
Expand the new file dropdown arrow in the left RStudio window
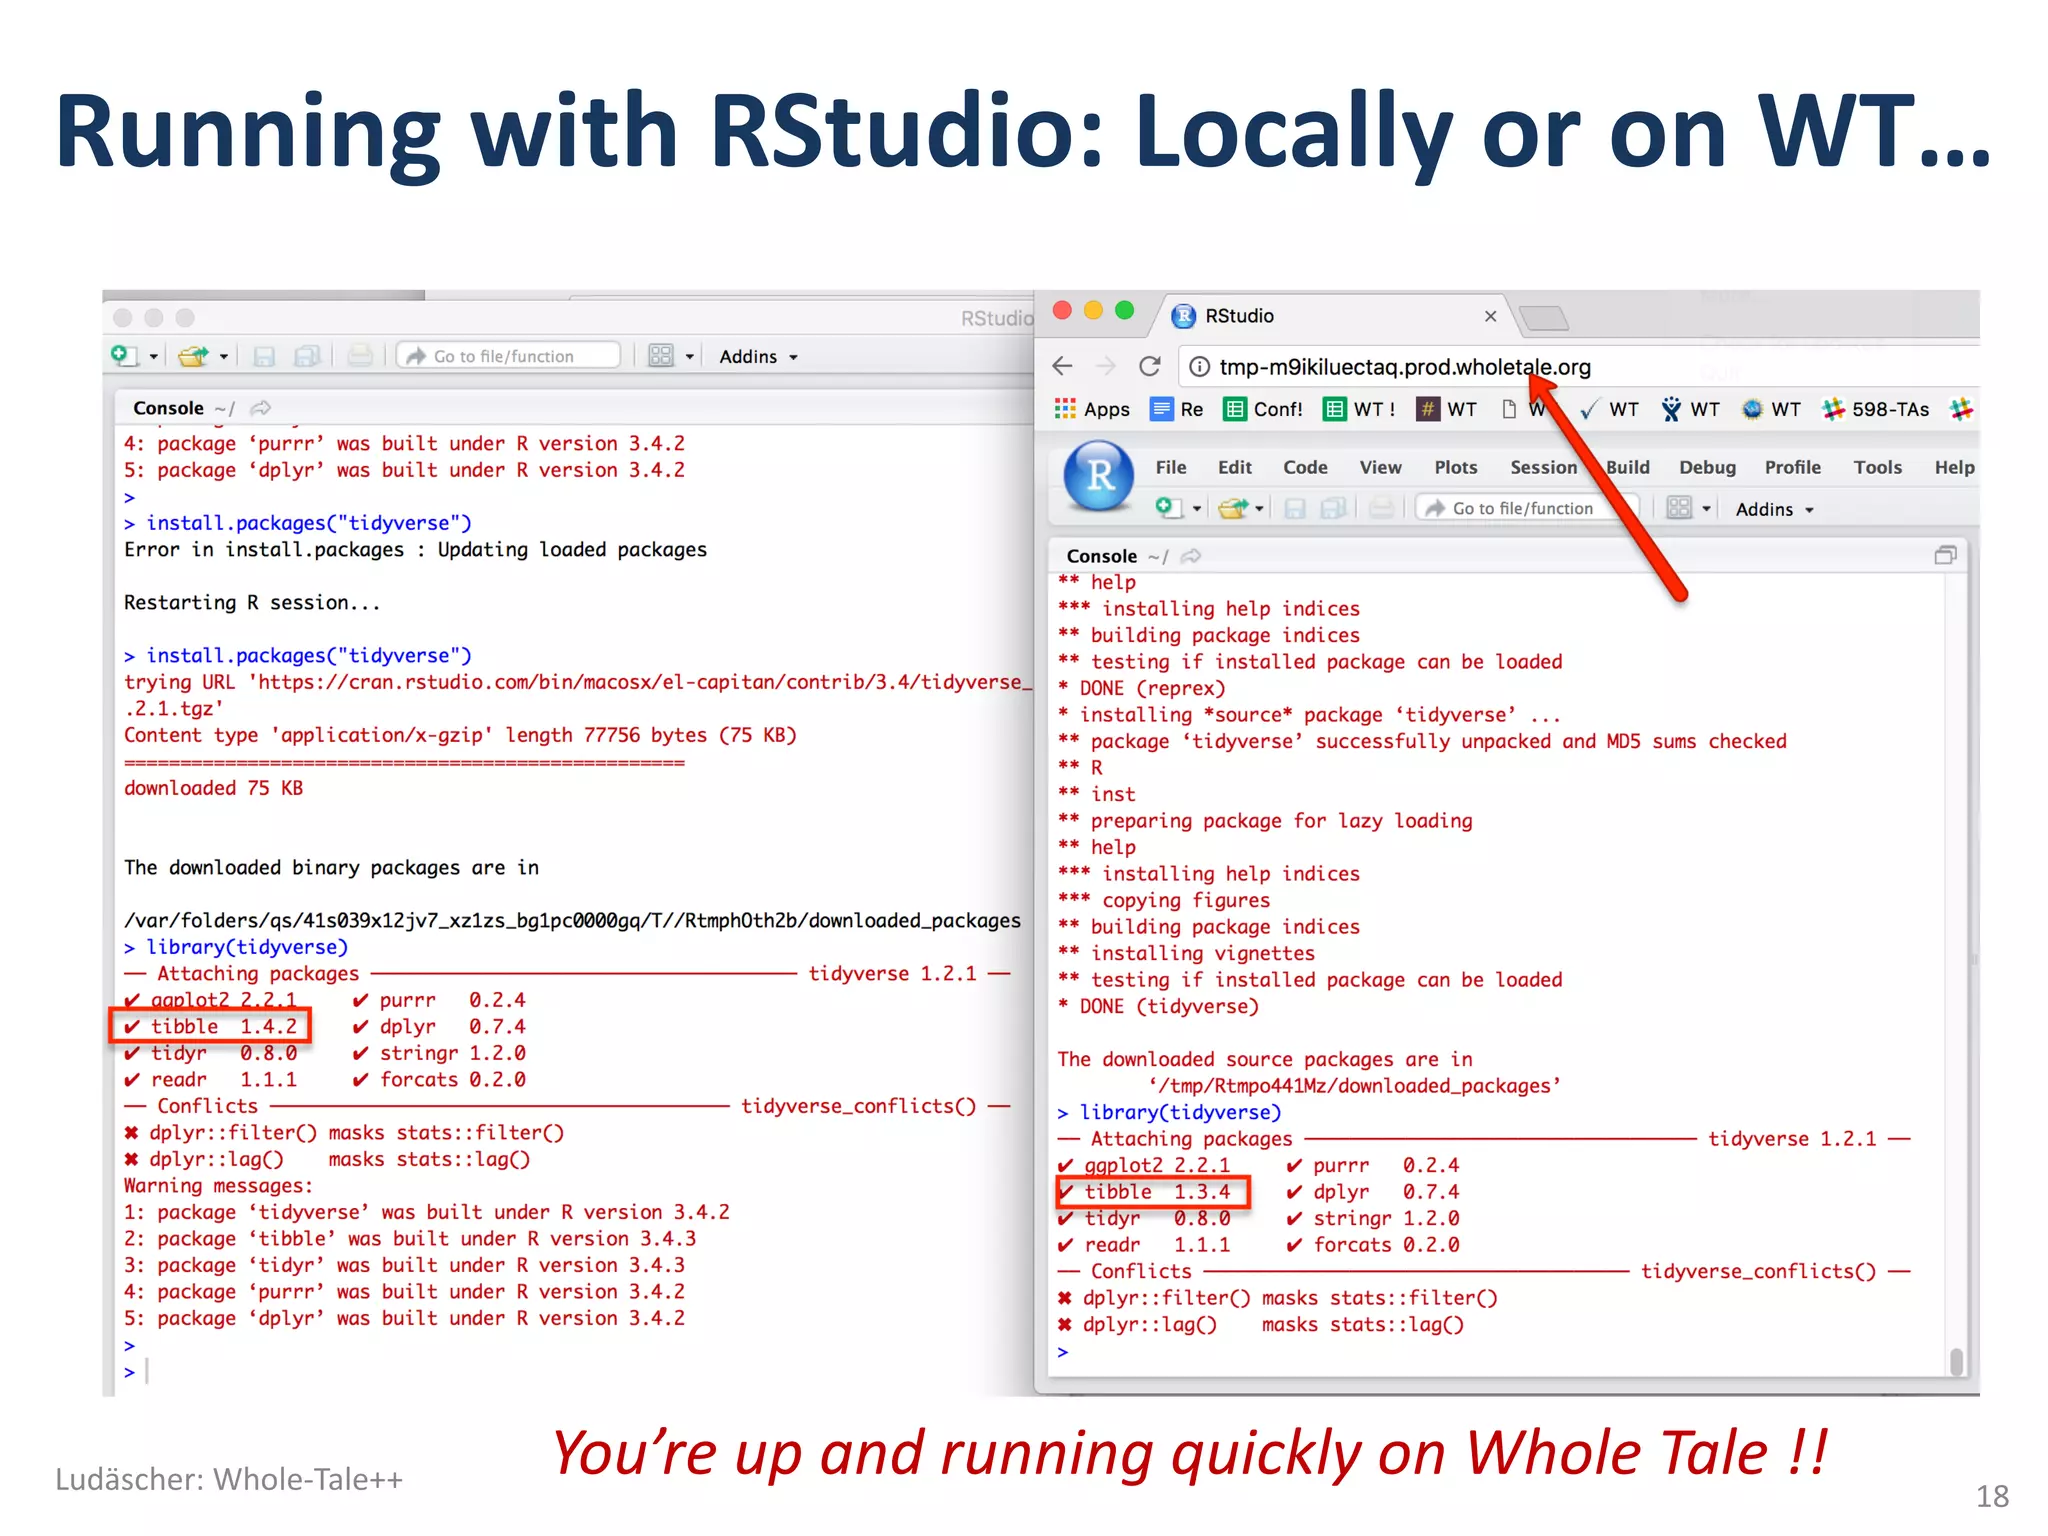coord(153,357)
